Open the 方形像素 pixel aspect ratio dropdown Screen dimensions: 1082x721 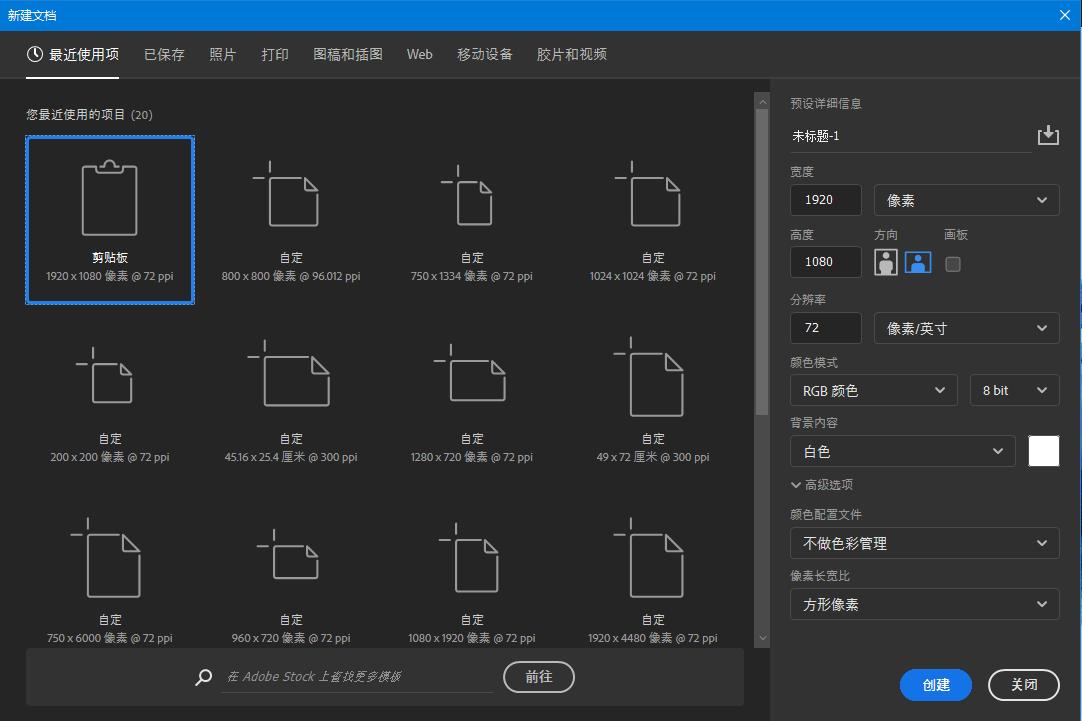point(924,604)
